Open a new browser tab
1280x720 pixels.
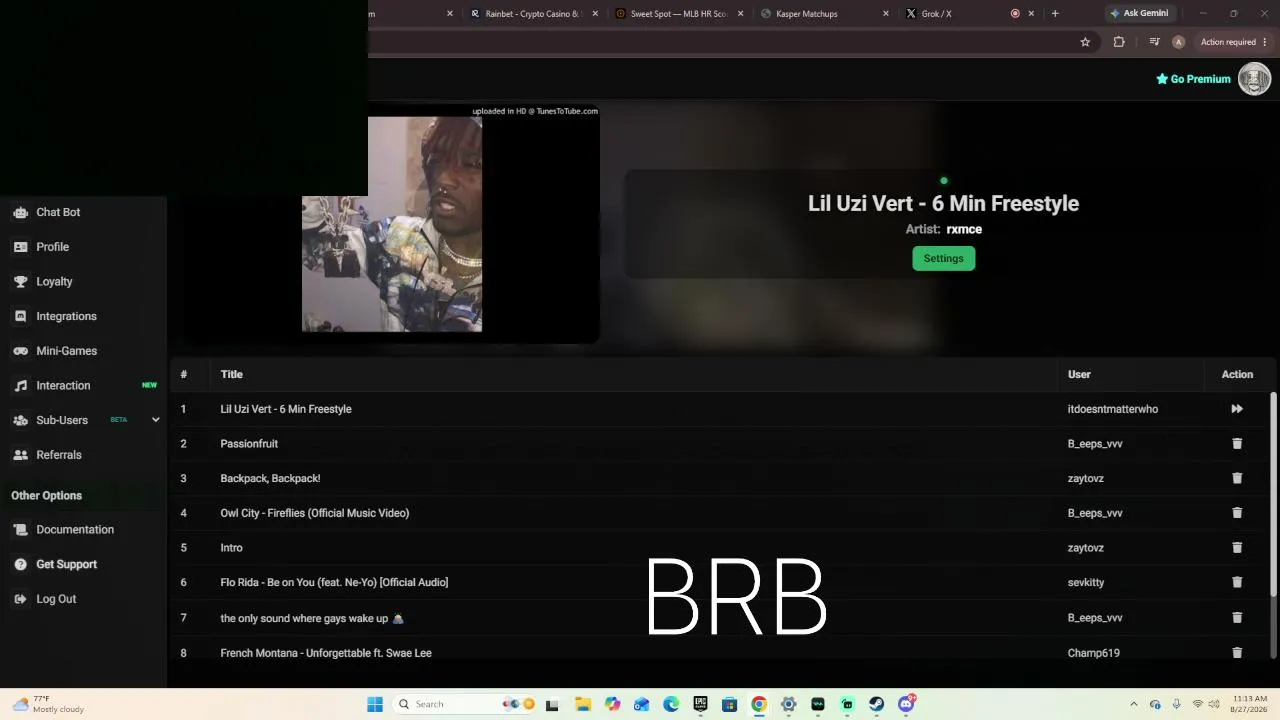(x=1055, y=14)
